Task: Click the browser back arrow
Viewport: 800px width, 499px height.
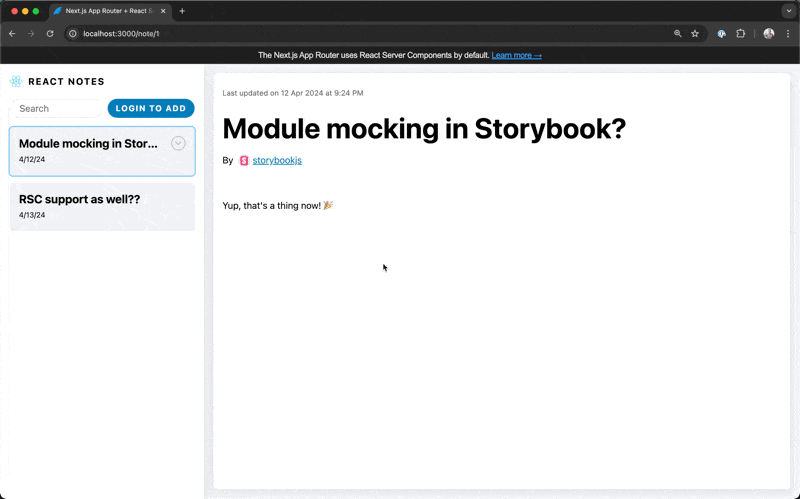Action: tap(12, 34)
